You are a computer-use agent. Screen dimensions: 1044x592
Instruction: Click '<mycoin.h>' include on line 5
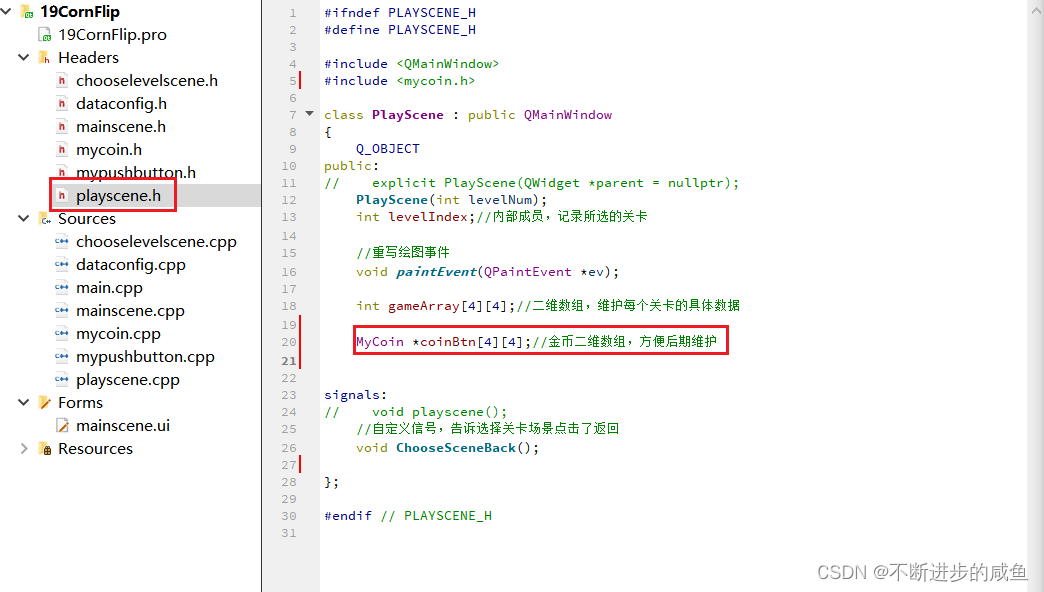coord(435,81)
